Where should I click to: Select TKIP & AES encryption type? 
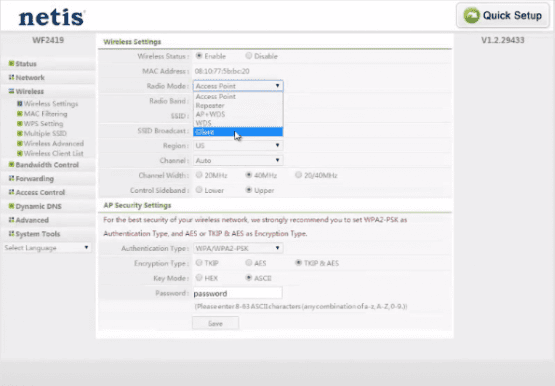point(298,263)
